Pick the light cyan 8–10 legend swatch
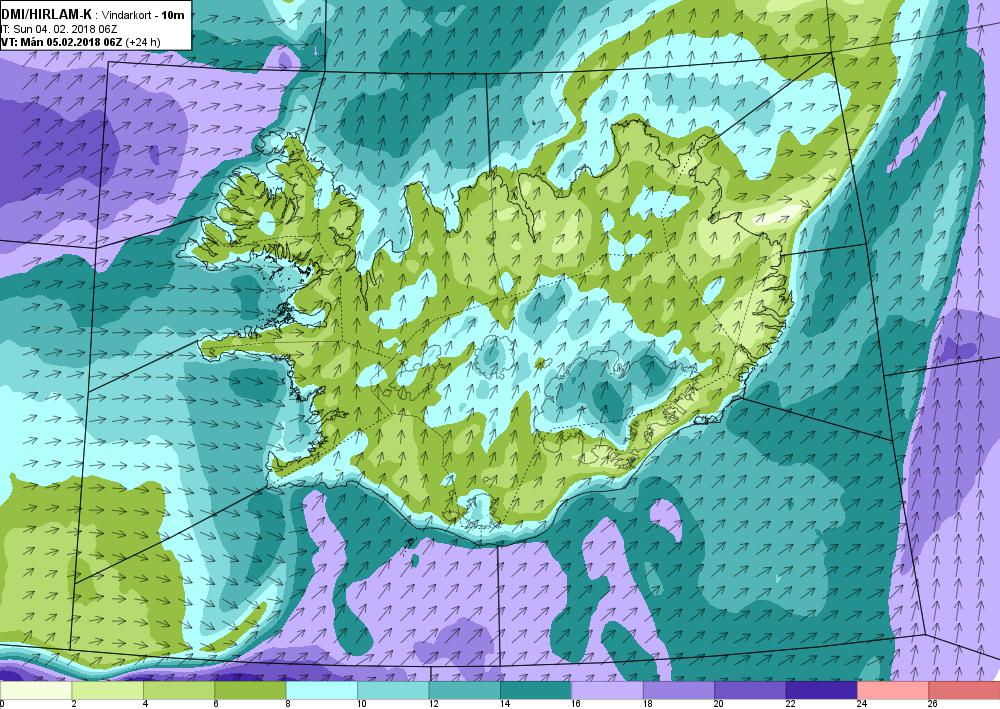1000x709 pixels. (x=321, y=691)
